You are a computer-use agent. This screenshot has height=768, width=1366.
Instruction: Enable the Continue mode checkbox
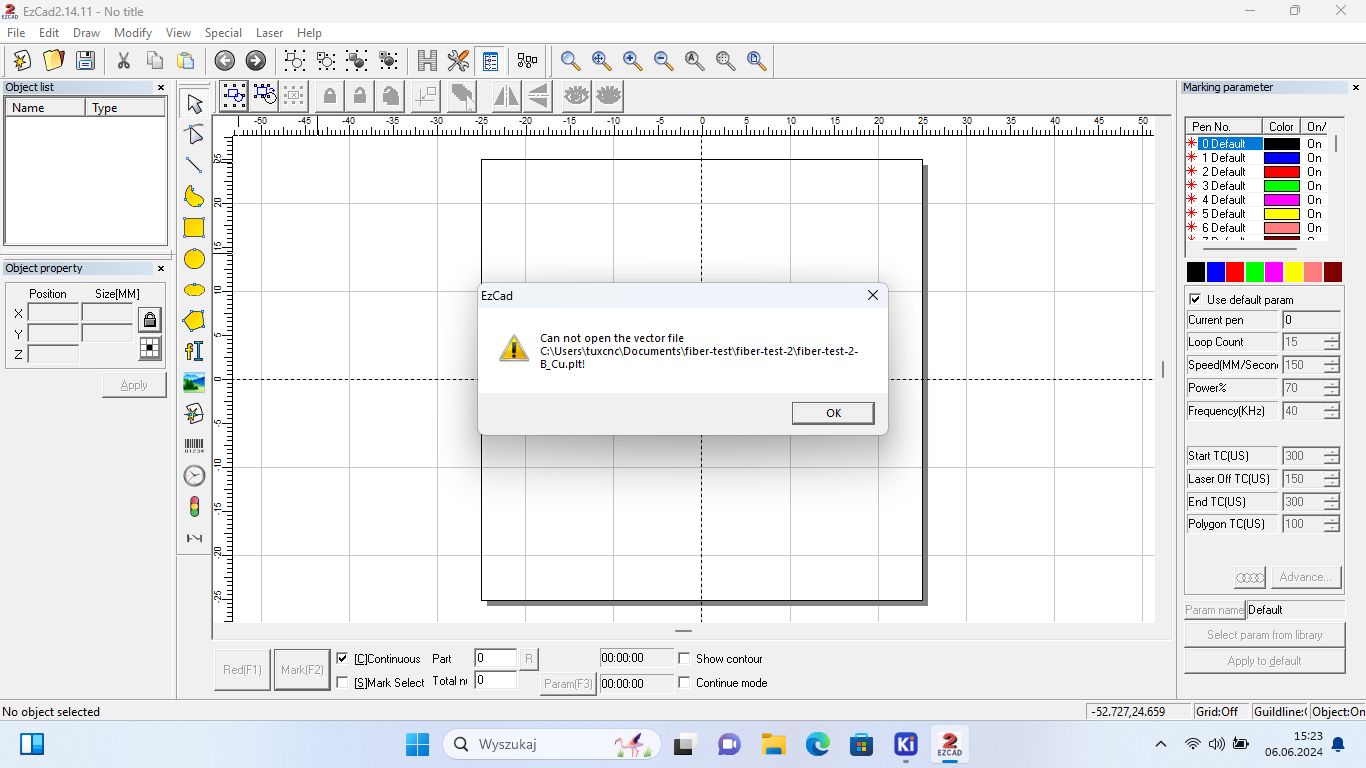684,683
